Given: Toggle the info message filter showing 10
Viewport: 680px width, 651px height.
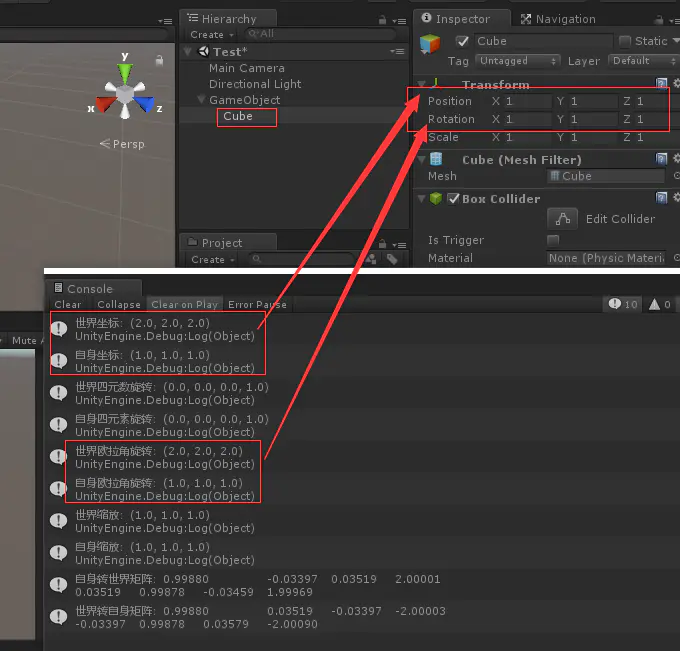Looking at the screenshot, I should click(x=623, y=304).
